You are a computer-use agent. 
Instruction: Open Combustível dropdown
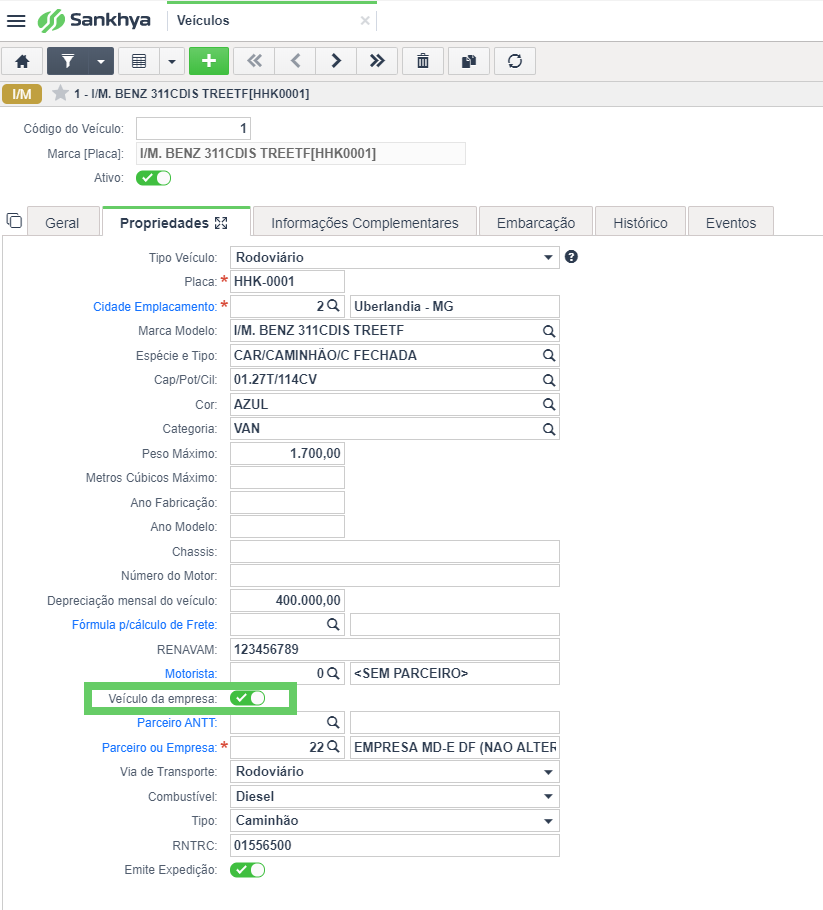point(395,796)
